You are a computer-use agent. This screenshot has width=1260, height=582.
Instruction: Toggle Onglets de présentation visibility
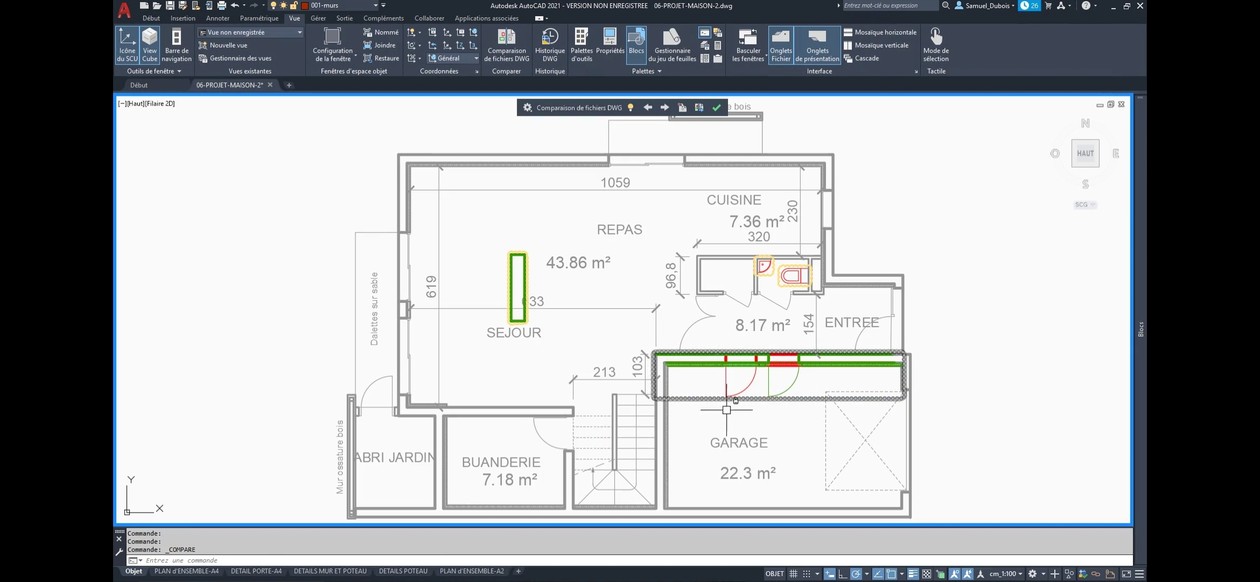pos(817,45)
